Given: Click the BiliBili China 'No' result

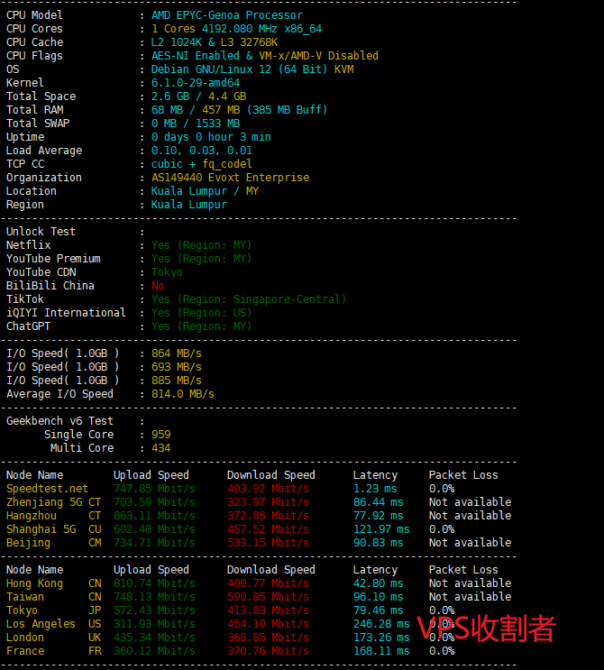Looking at the screenshot, I should (x=158, y=285).
